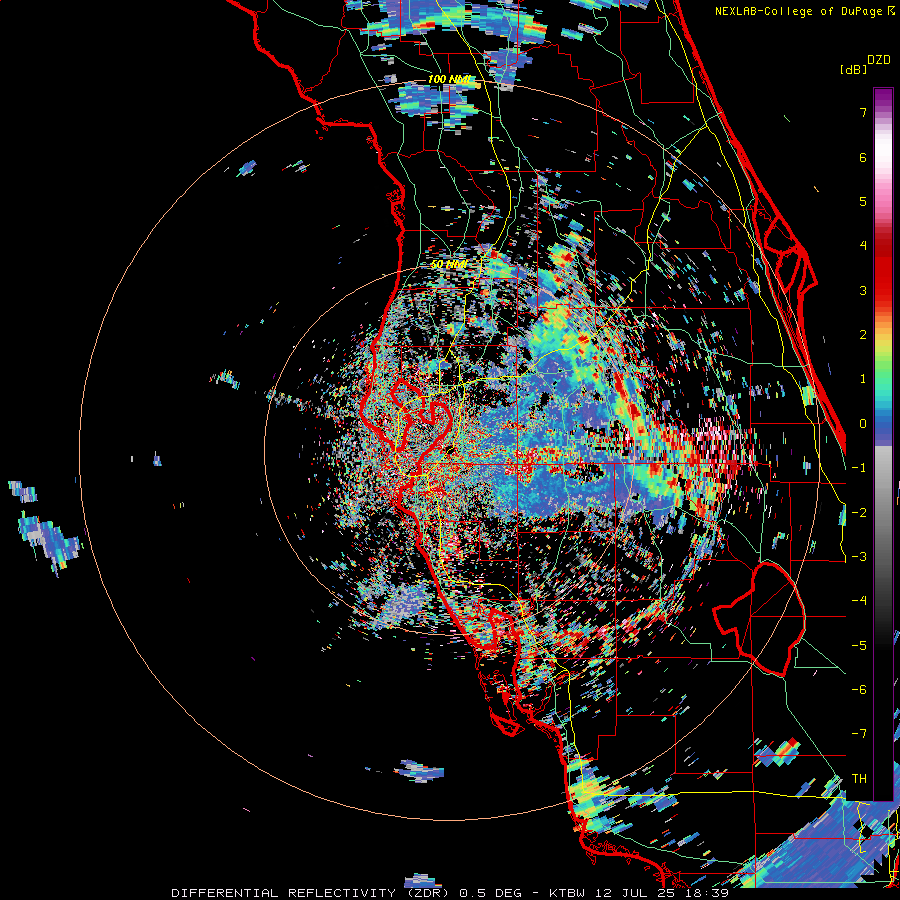This screenshot has height=900, width=900.
Task: Click the '-7' tick label on colorbar
Action: pyautogui.click(x=859, y=734)
